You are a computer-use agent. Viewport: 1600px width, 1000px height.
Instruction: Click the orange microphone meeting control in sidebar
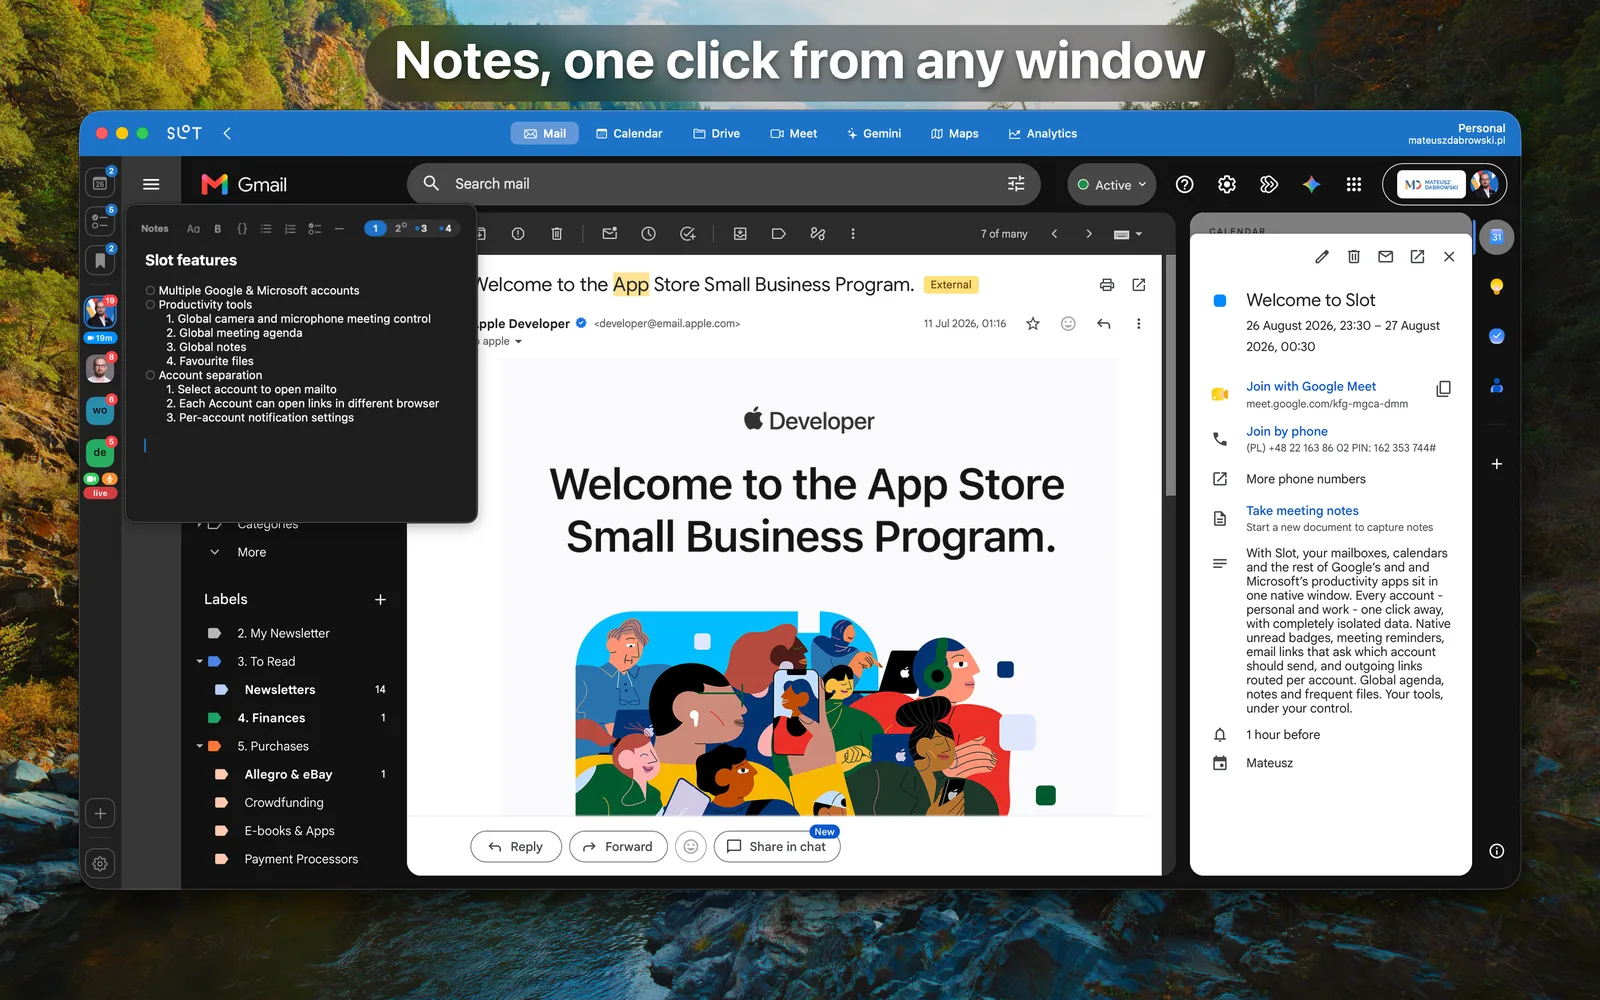click(109, 479)
